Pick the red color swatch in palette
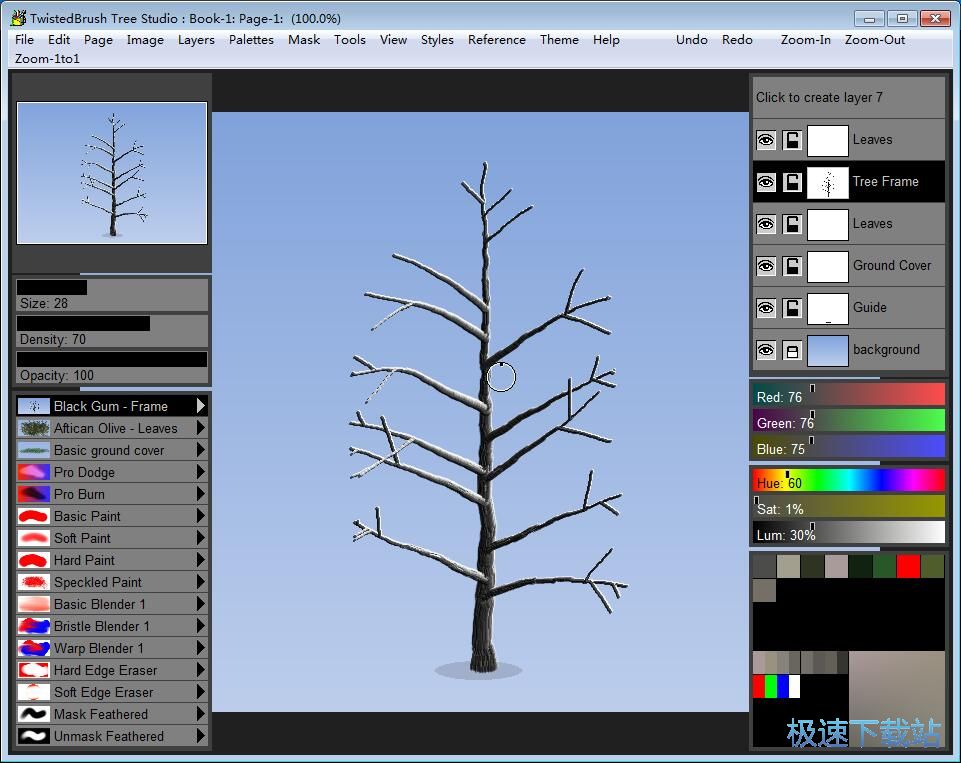This screenshot has height=763, width=961. [x=908, y=566]
